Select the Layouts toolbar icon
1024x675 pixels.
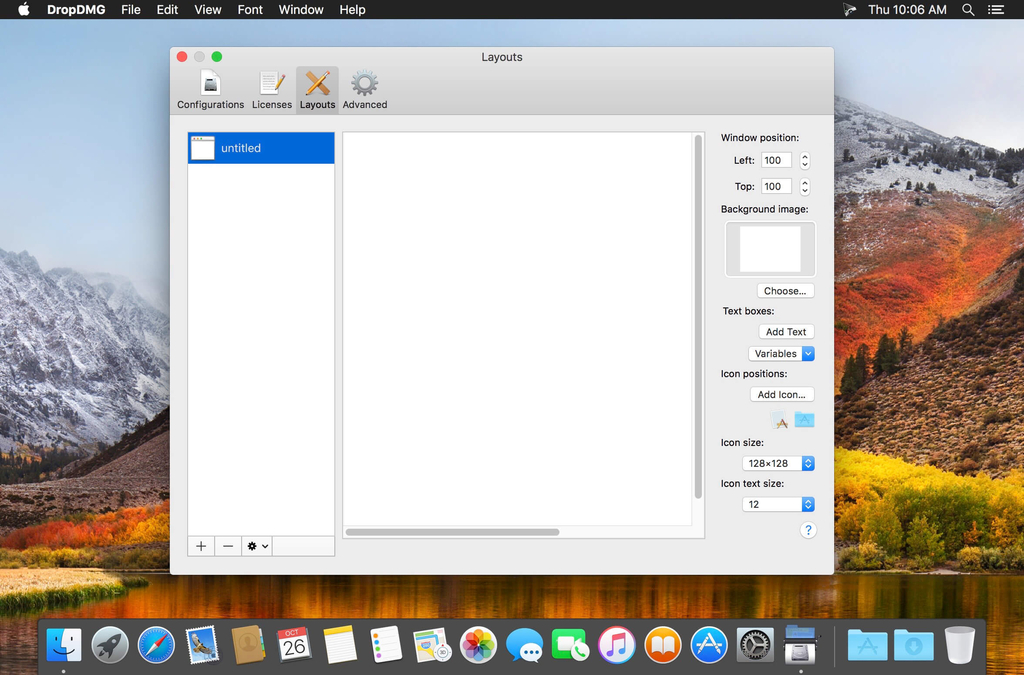tap(317, 88)
